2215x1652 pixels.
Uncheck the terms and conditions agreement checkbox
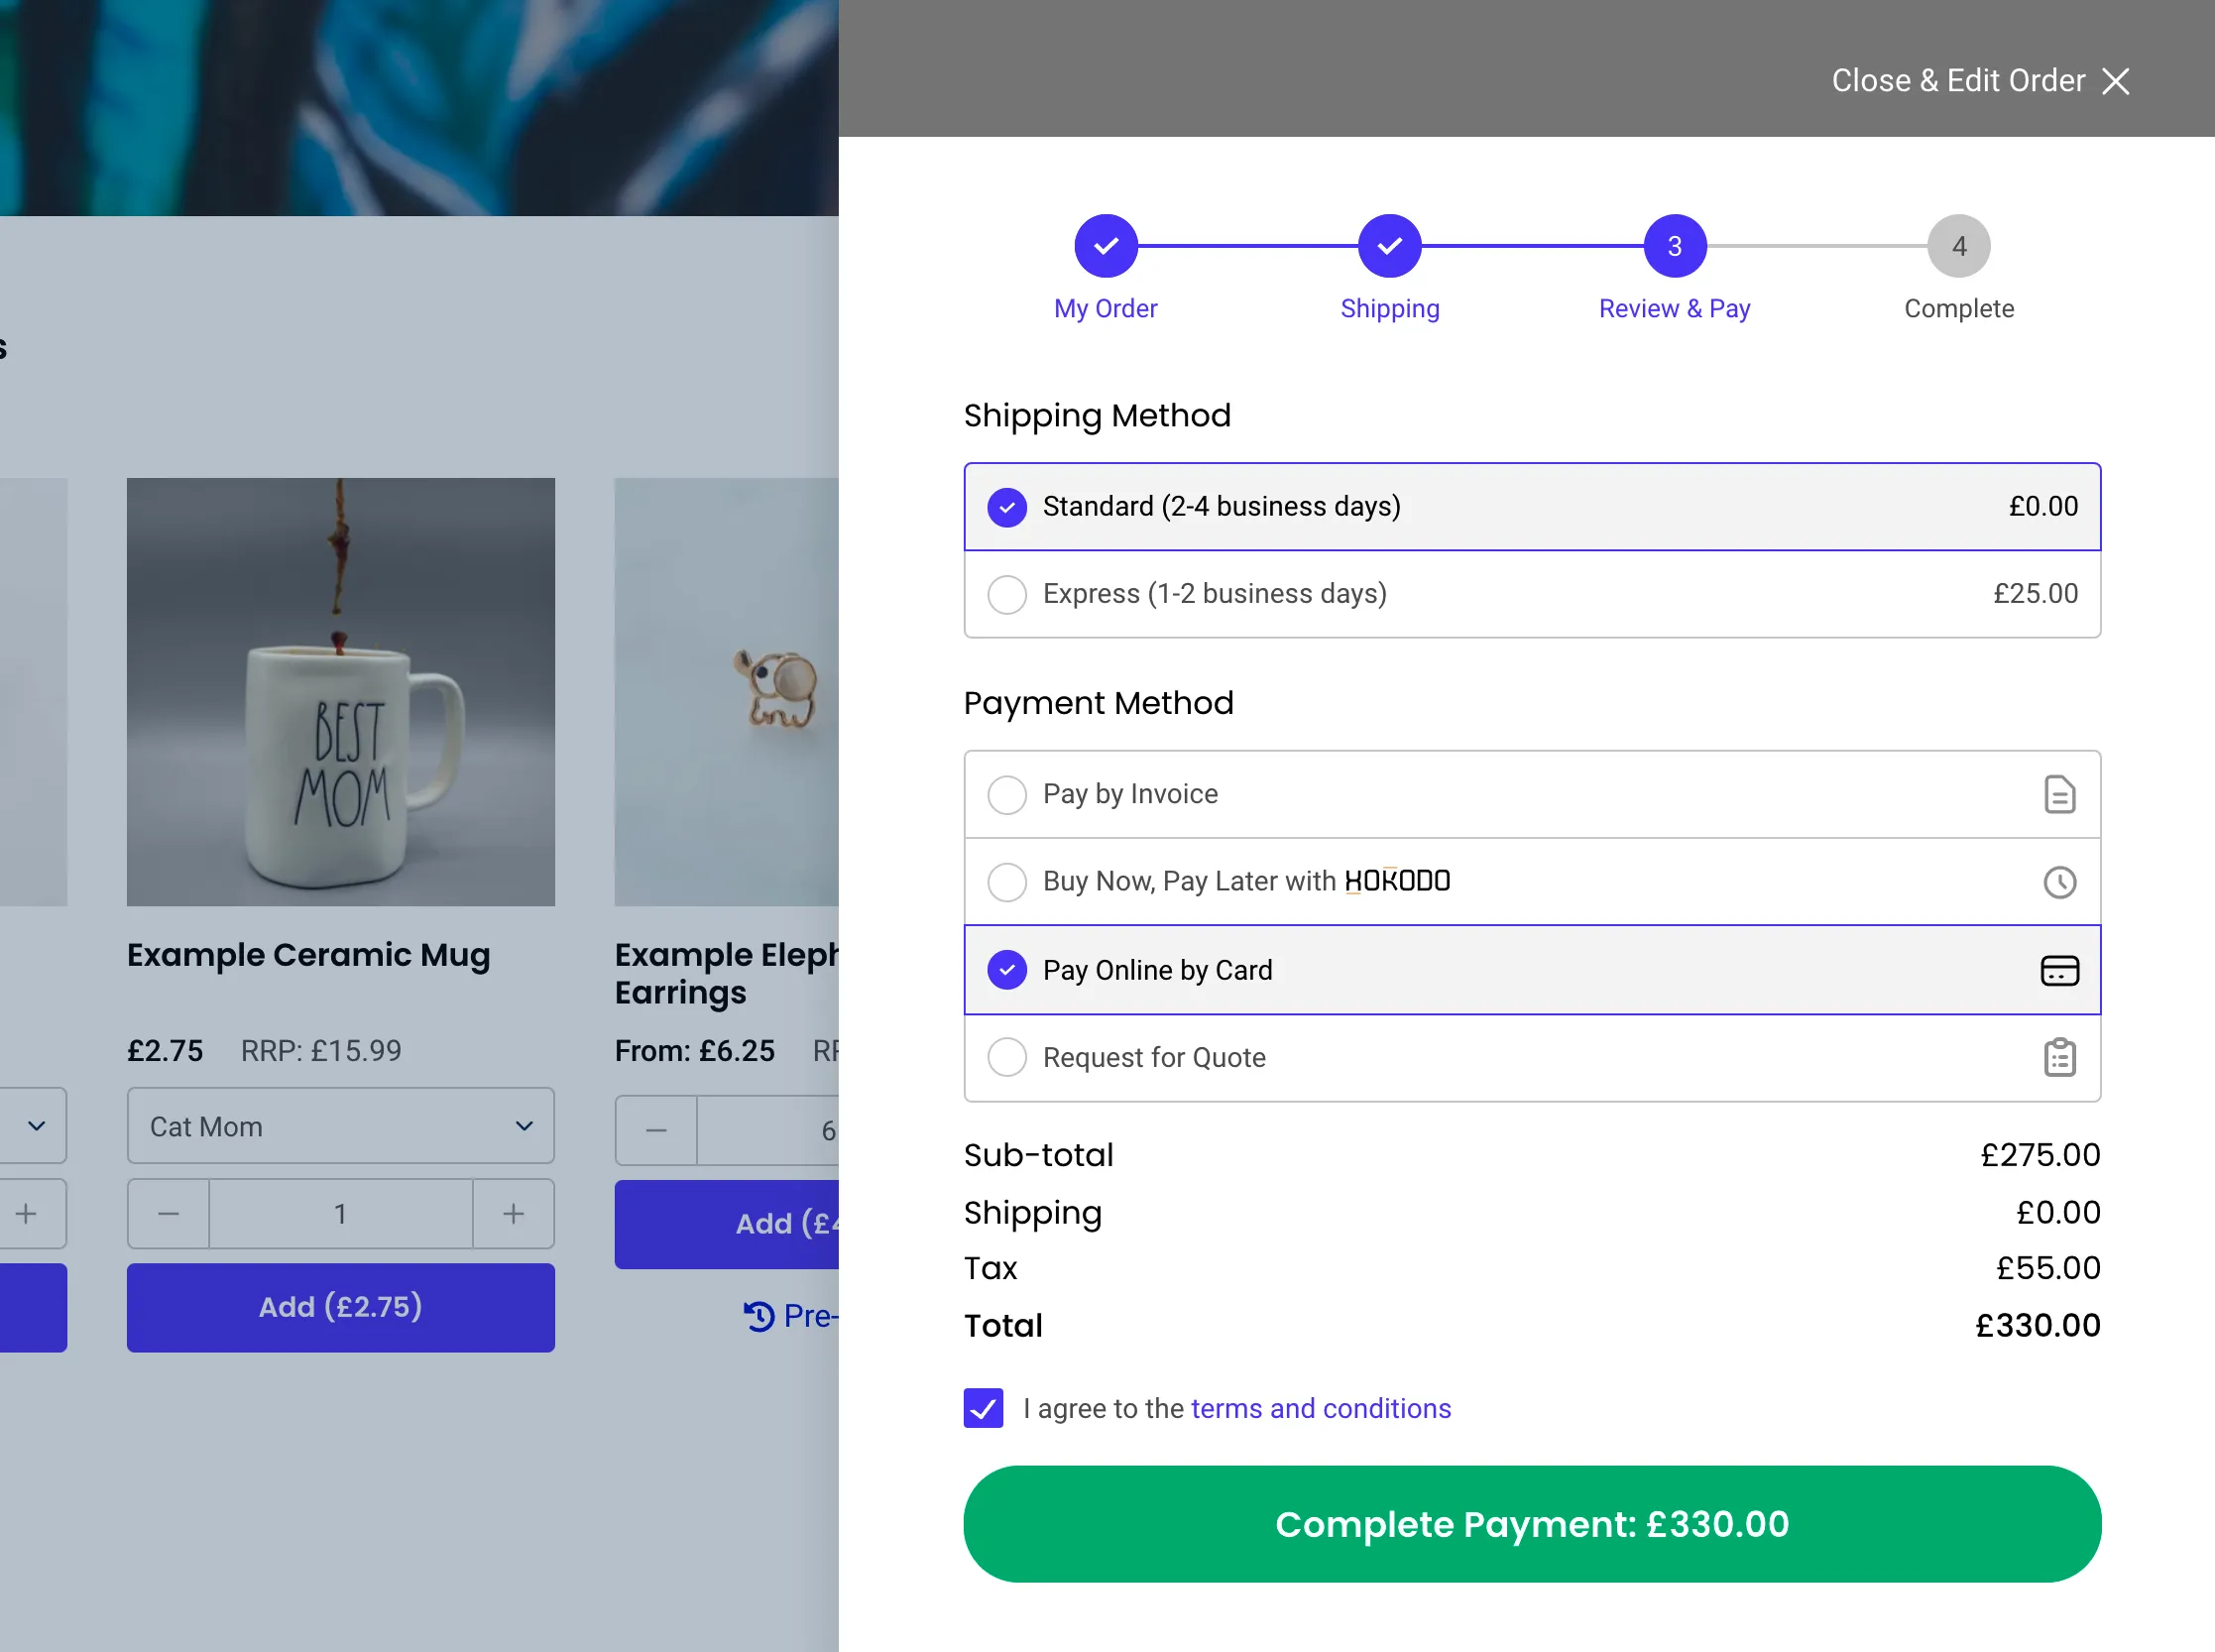coord(983,1408)
